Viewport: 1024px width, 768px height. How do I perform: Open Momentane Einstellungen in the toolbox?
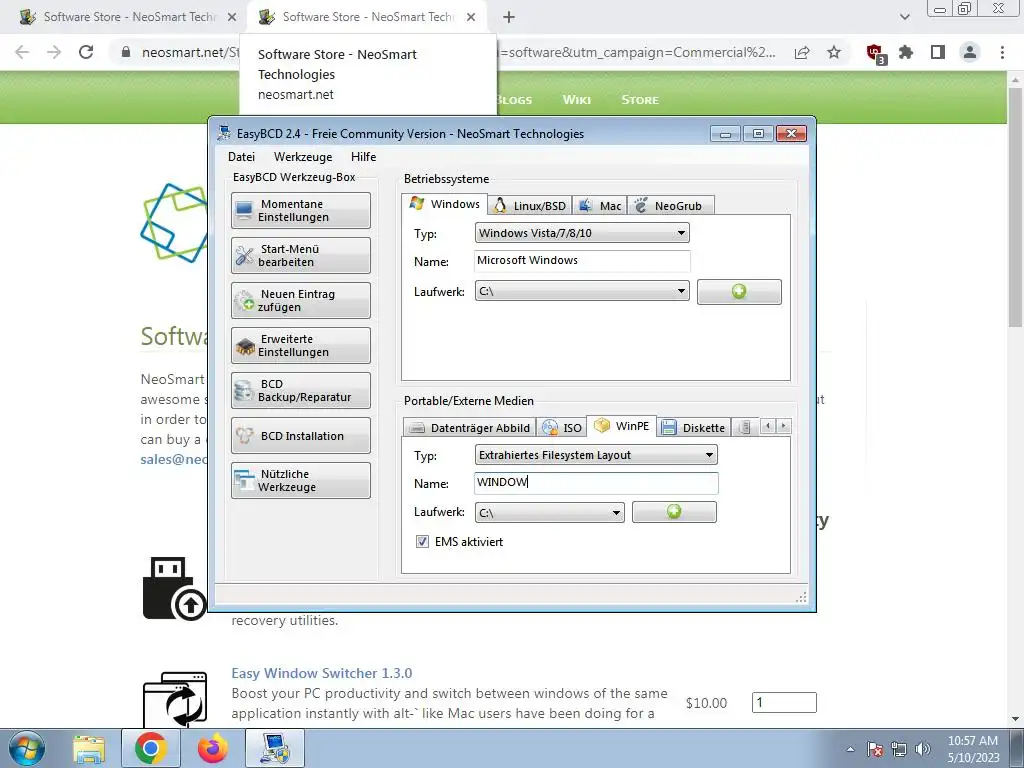pos(300,210)
